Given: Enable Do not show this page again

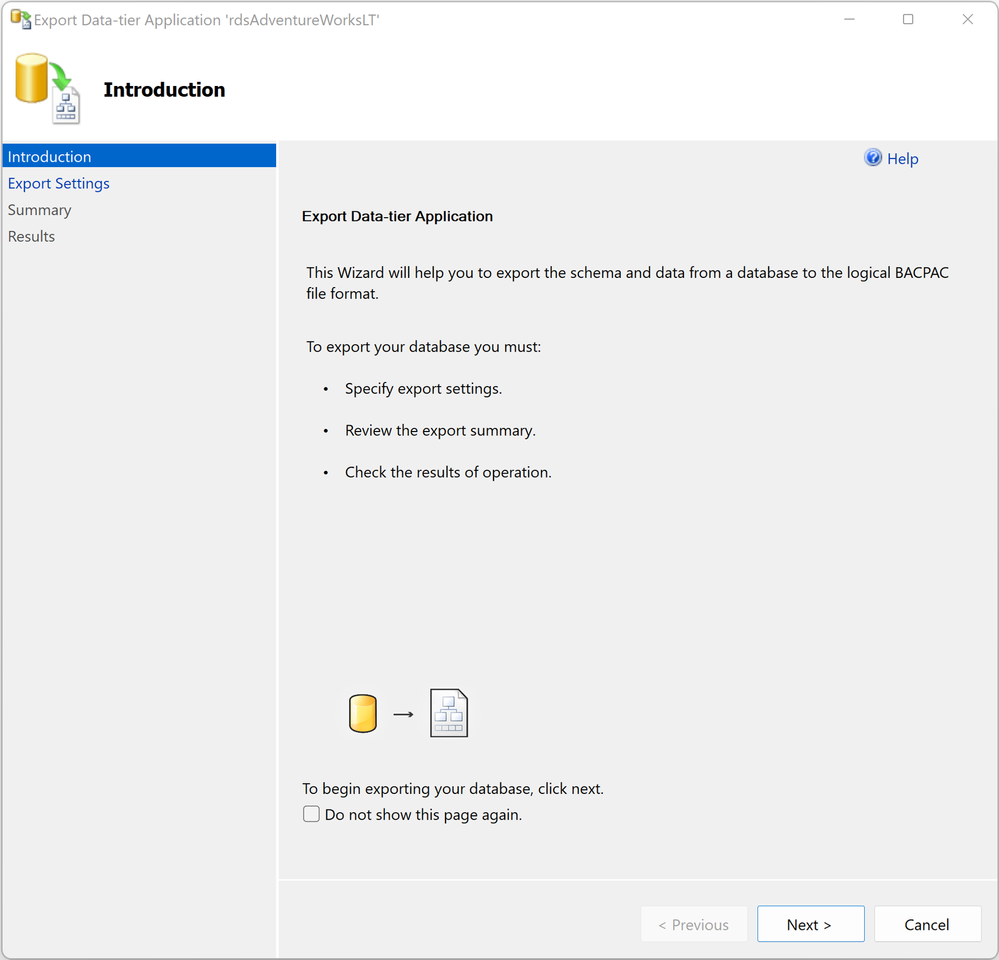Looking at the screenshot, I should click(311, 814).
